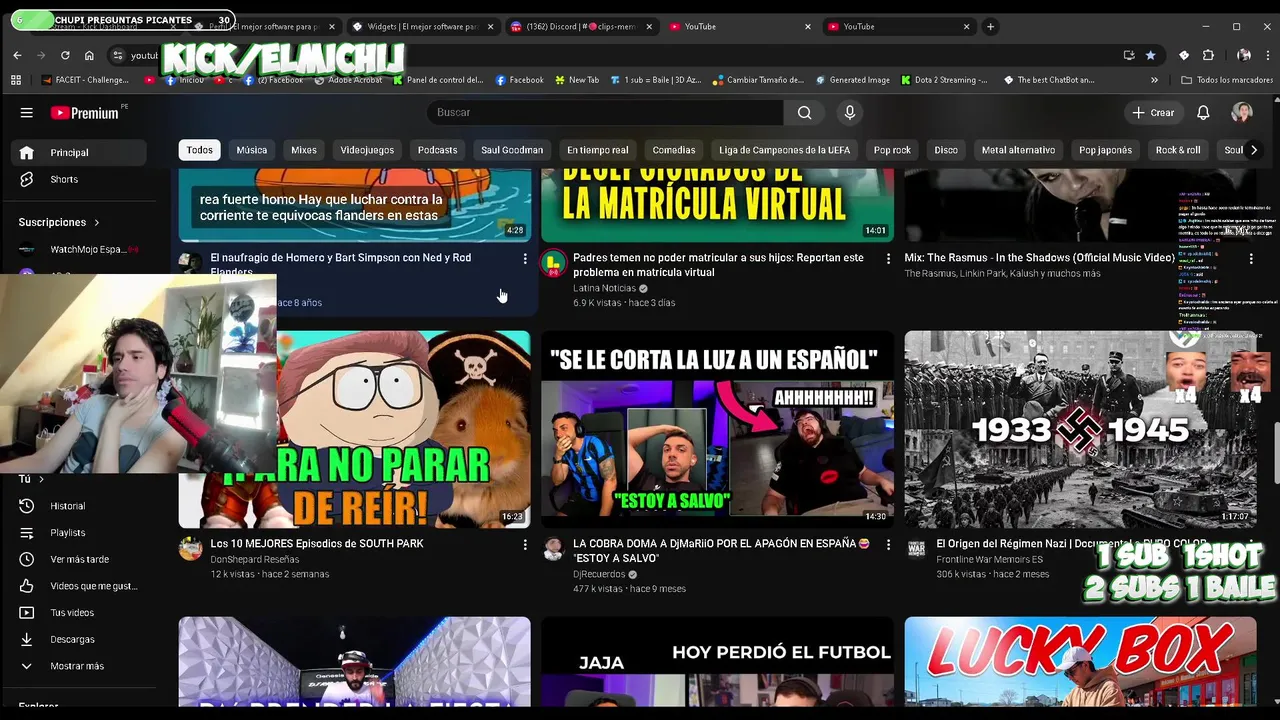
Task: Go to Principal home in sidebar
Action: coord(79,152)
